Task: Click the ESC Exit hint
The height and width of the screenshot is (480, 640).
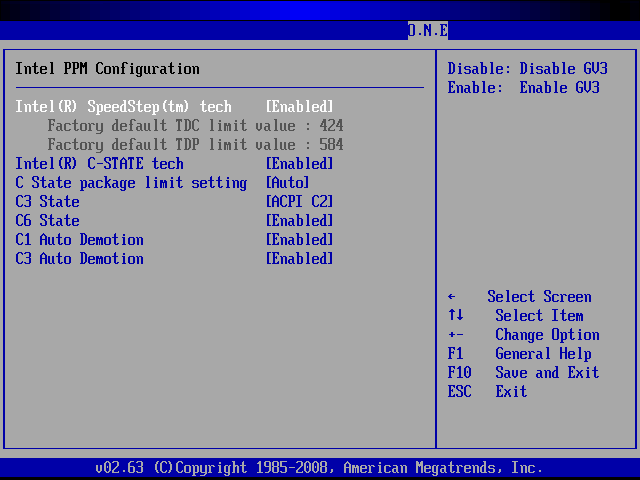Action: (487, 391)
